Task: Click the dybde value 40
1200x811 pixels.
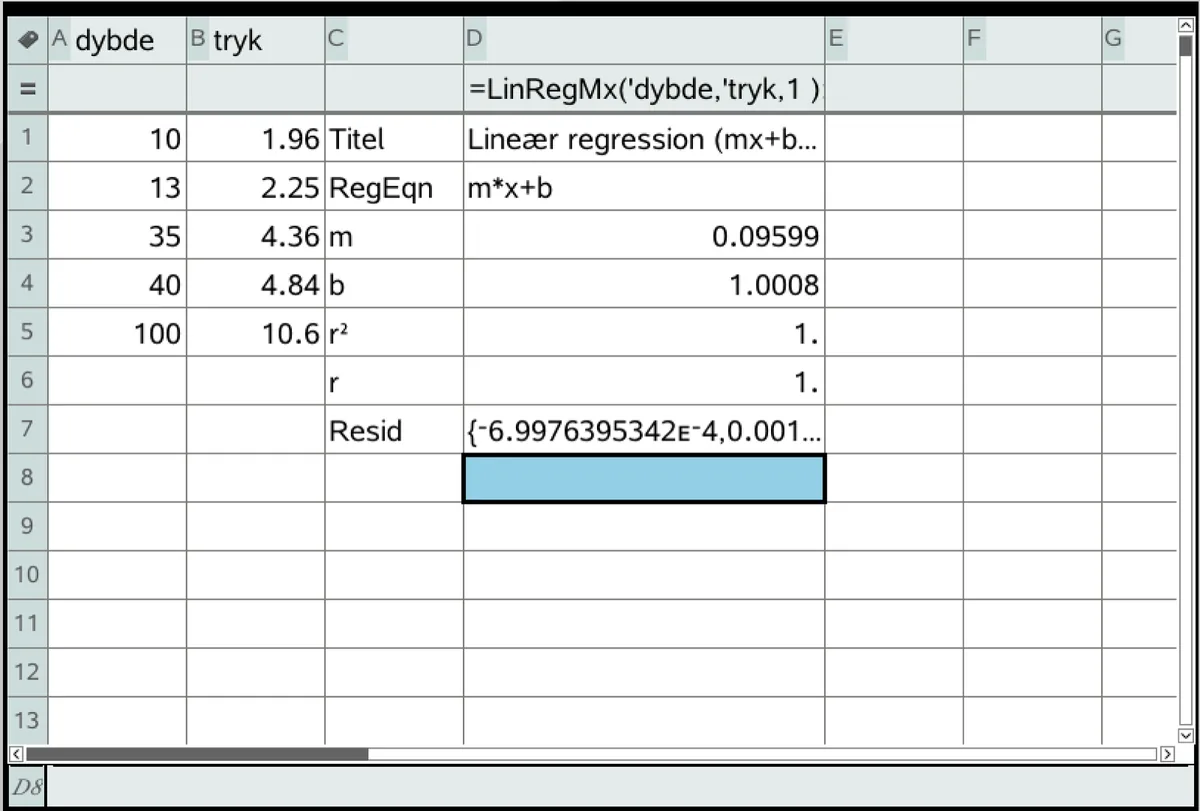Action: [x=117, y=285]
